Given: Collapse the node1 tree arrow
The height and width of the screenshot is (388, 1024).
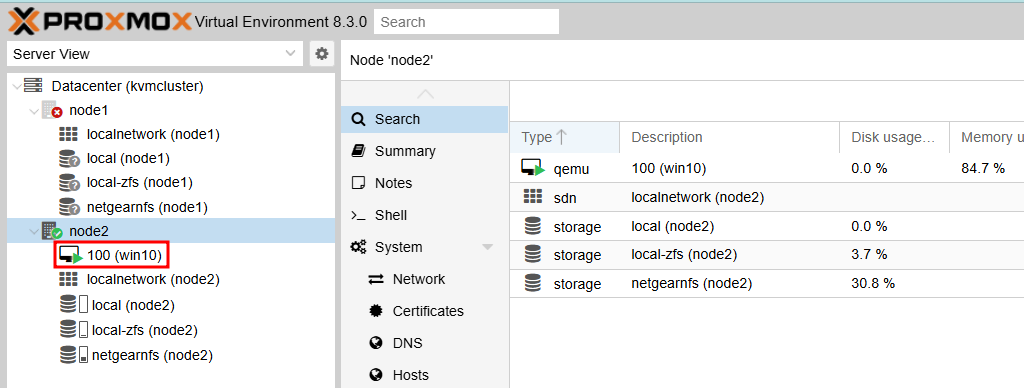Looking at the screenshot, I should click(x=34, y=111).
